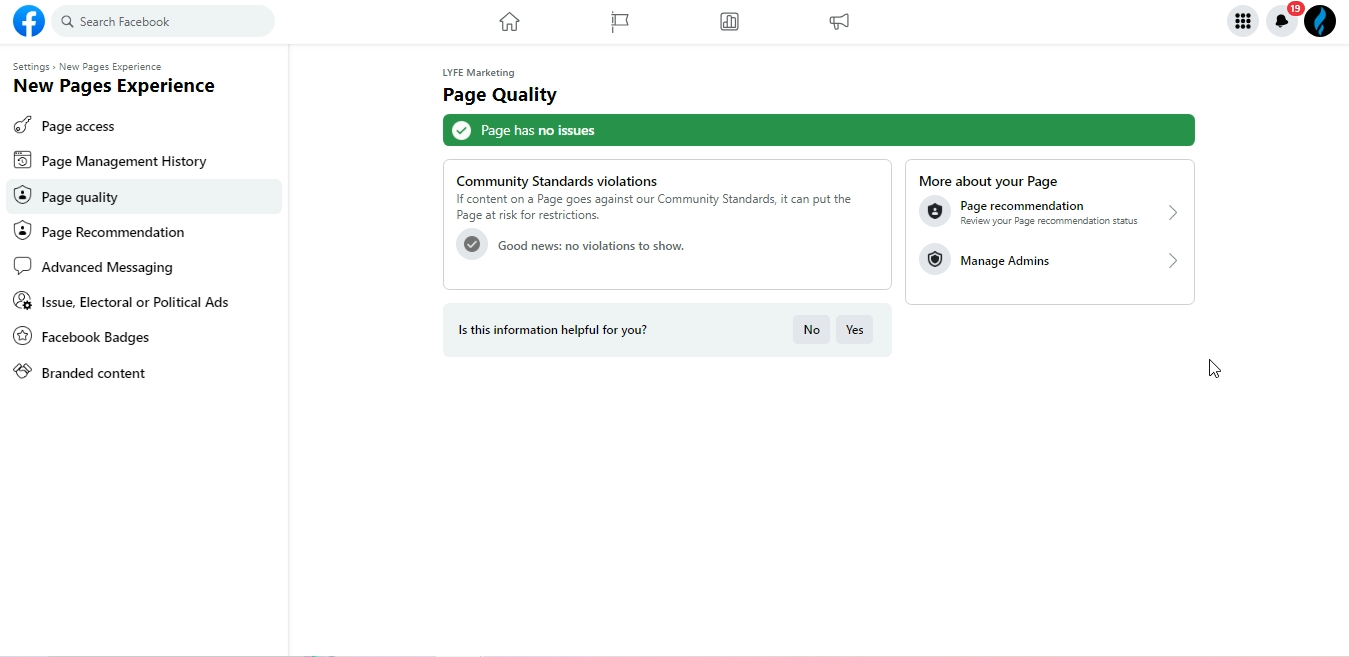Image resolution: width=1349 pixels, height=657 pixels.
Task: Click the green banner checkmark icon
Action: [x=461, y=130]
